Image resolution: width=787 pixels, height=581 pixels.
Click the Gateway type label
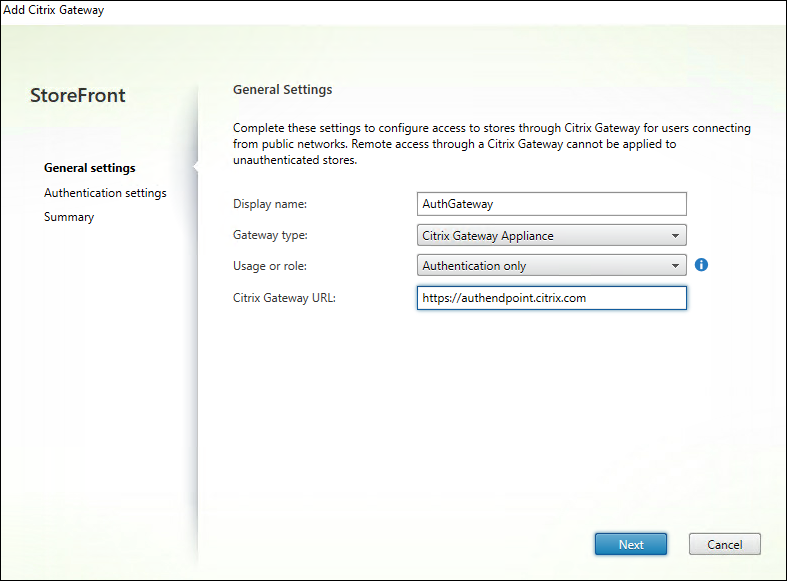[x=270, y=236]
